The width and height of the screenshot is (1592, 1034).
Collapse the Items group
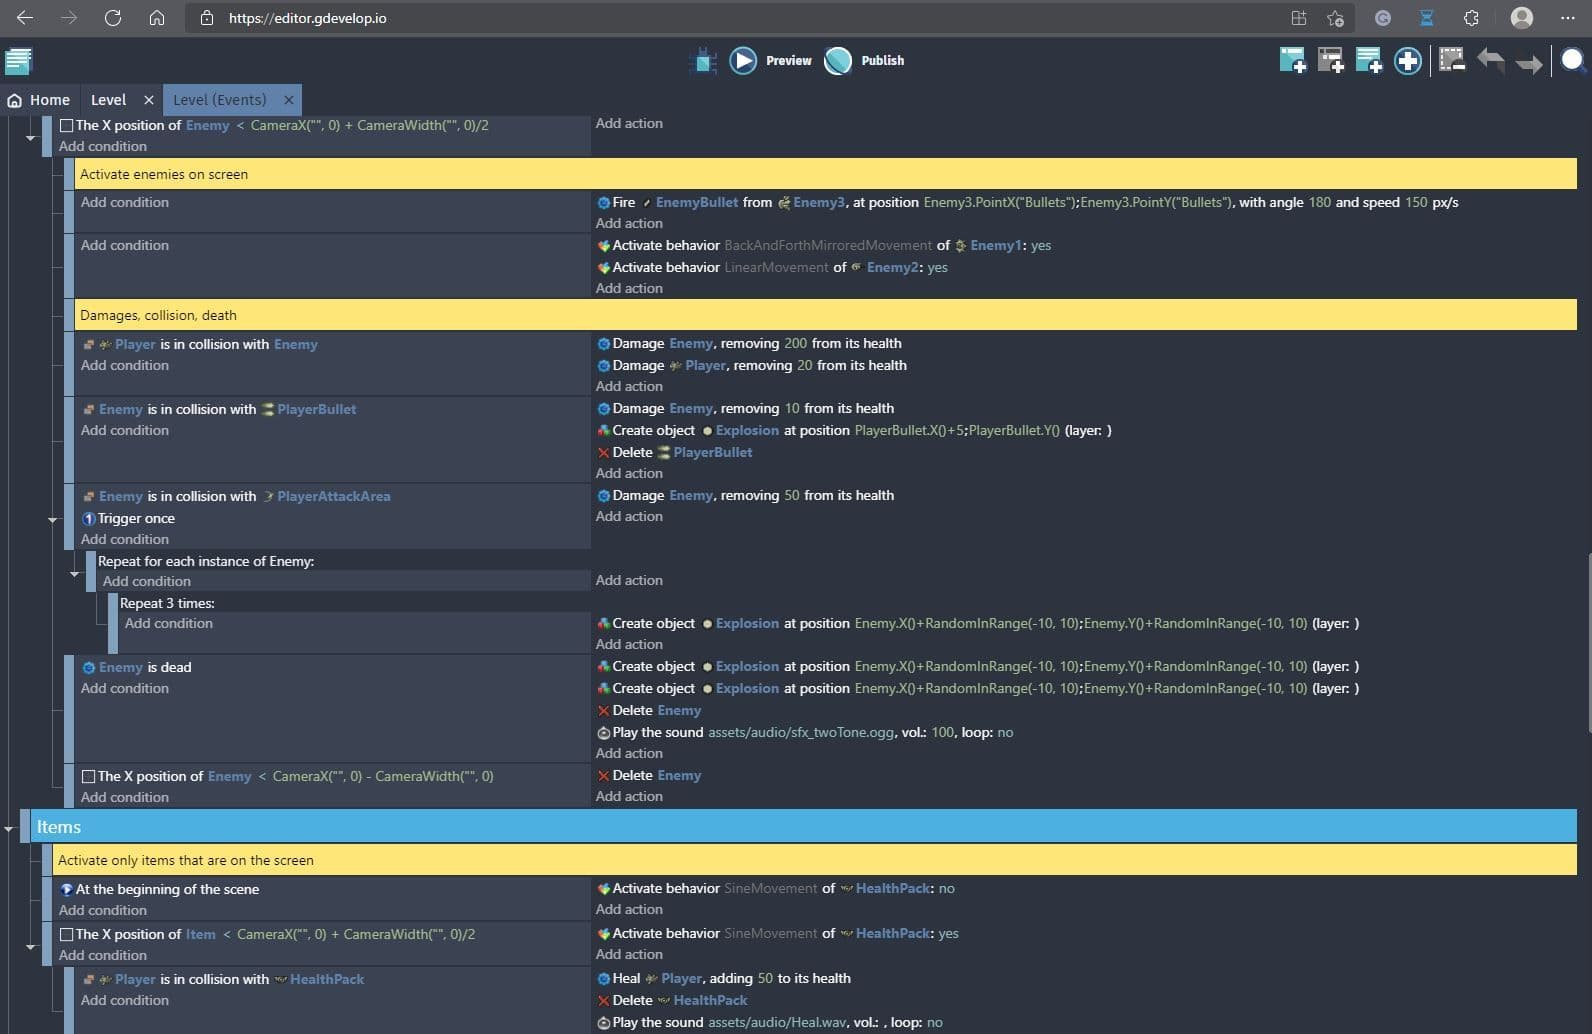[x=9, y=829]
